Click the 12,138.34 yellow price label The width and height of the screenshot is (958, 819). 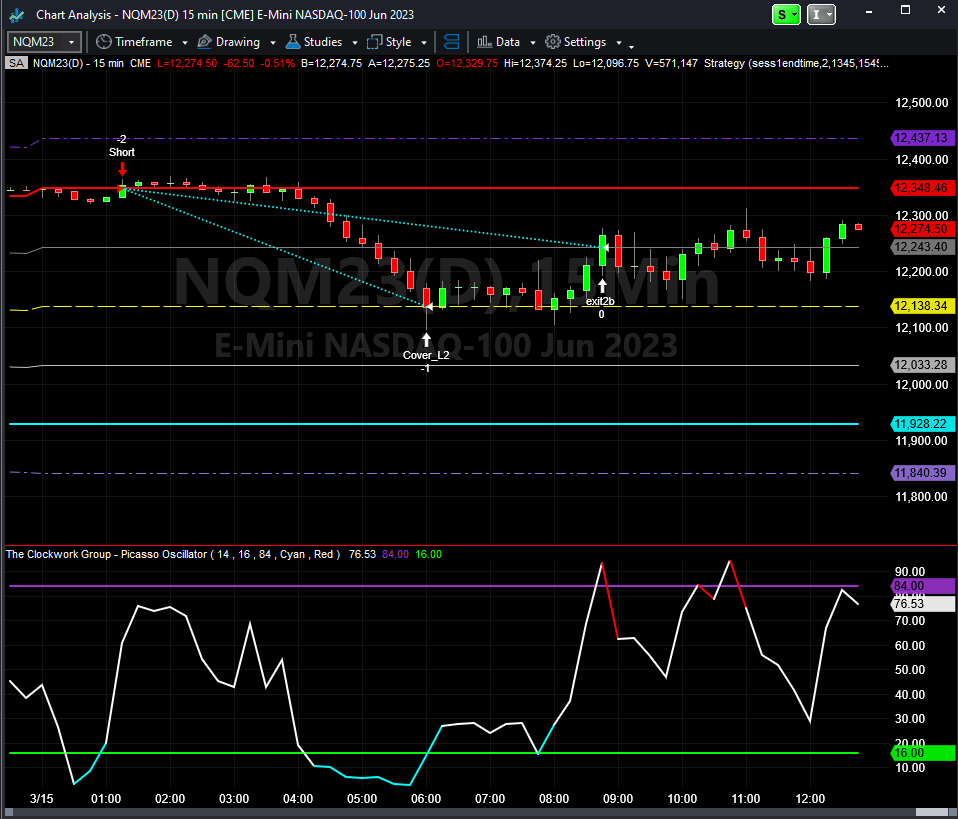pyautogui.click(x=921, y=306)
